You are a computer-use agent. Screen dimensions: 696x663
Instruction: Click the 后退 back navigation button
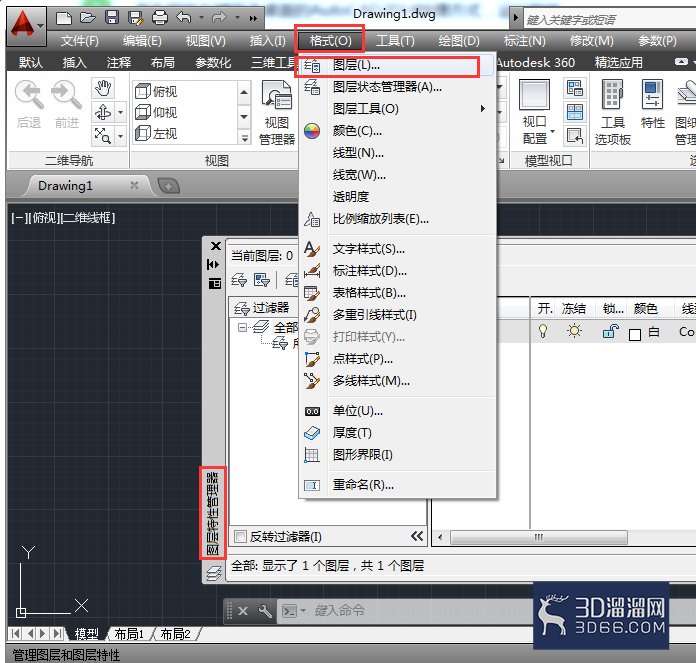click(29, 105)
